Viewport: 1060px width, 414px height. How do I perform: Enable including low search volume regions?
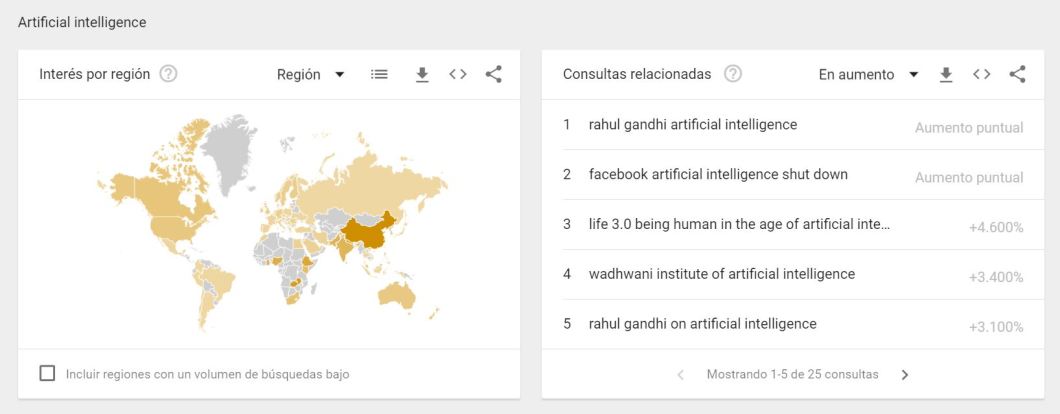[x=47, y=373]
